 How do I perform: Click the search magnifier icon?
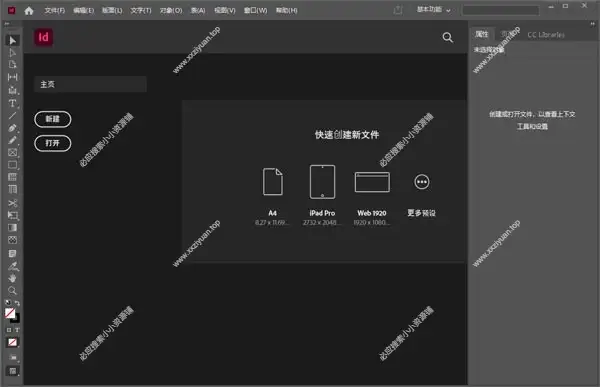[448, 37]
